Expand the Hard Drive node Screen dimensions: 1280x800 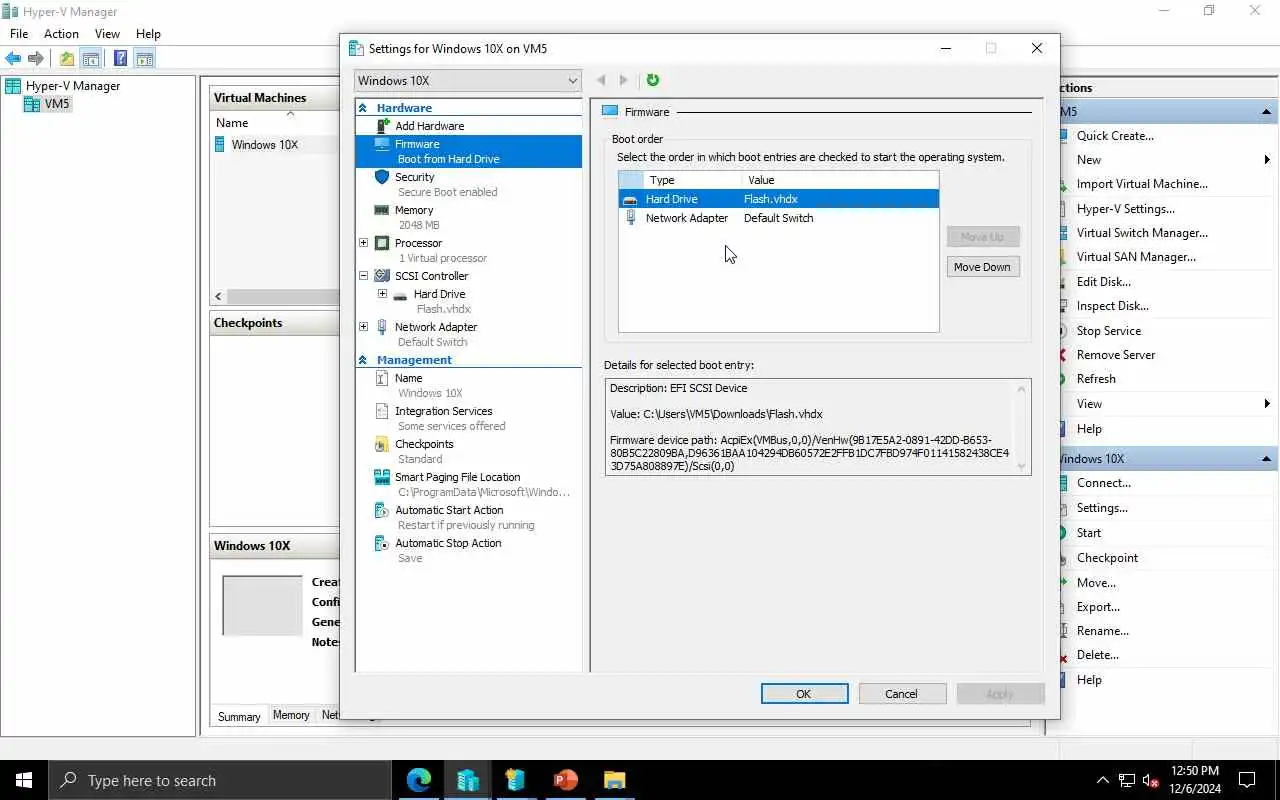click(x=382, y=294)
